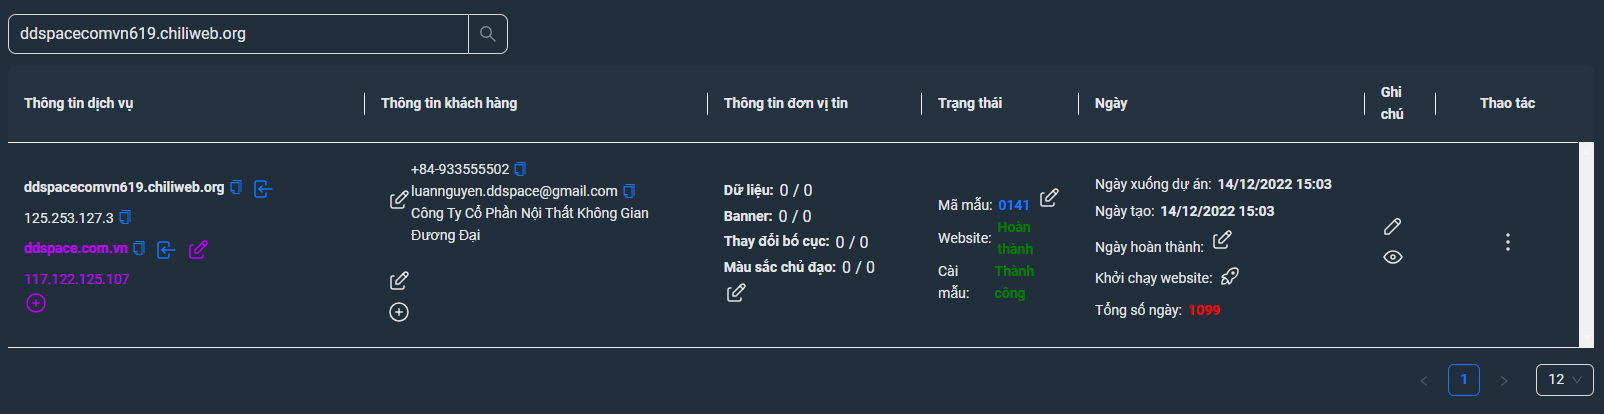This screenshot has height=414, width=1604.
Task: Add new domain with purple plus icon
Action: [36, 303]
